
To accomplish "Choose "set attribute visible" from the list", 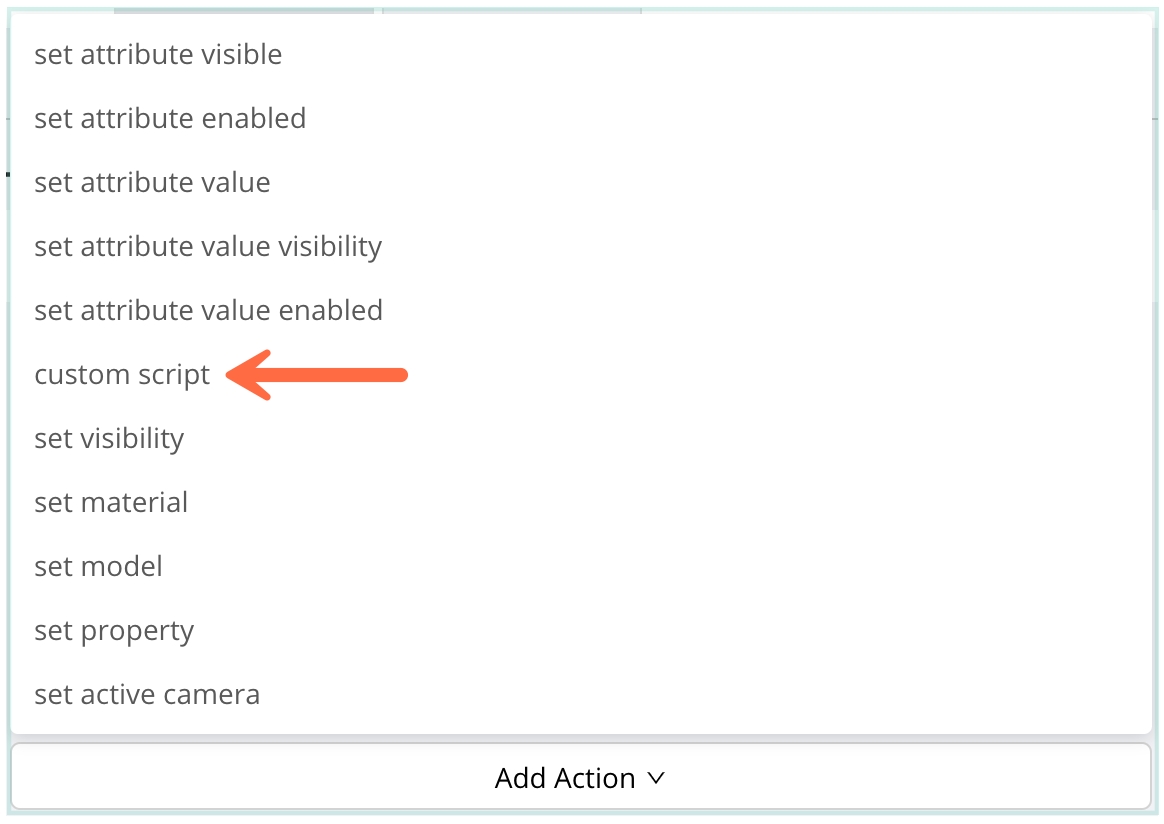I will point(158,55).
